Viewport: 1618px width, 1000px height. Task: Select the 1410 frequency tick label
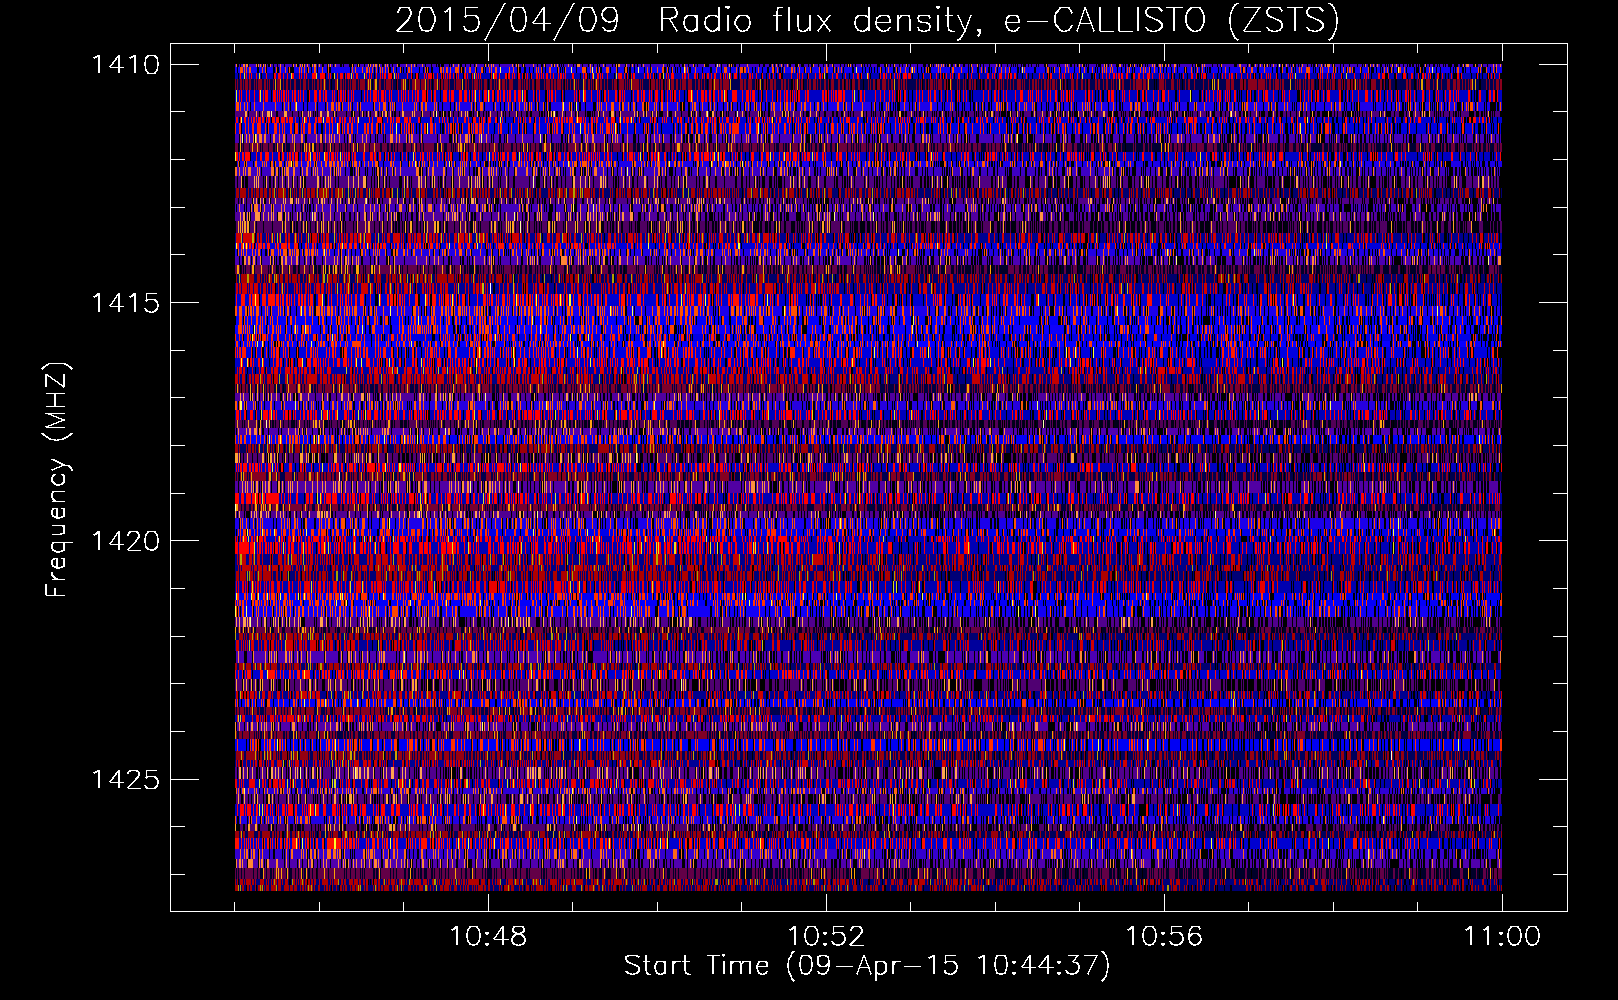pyautogui.click(x=125, y=65)
